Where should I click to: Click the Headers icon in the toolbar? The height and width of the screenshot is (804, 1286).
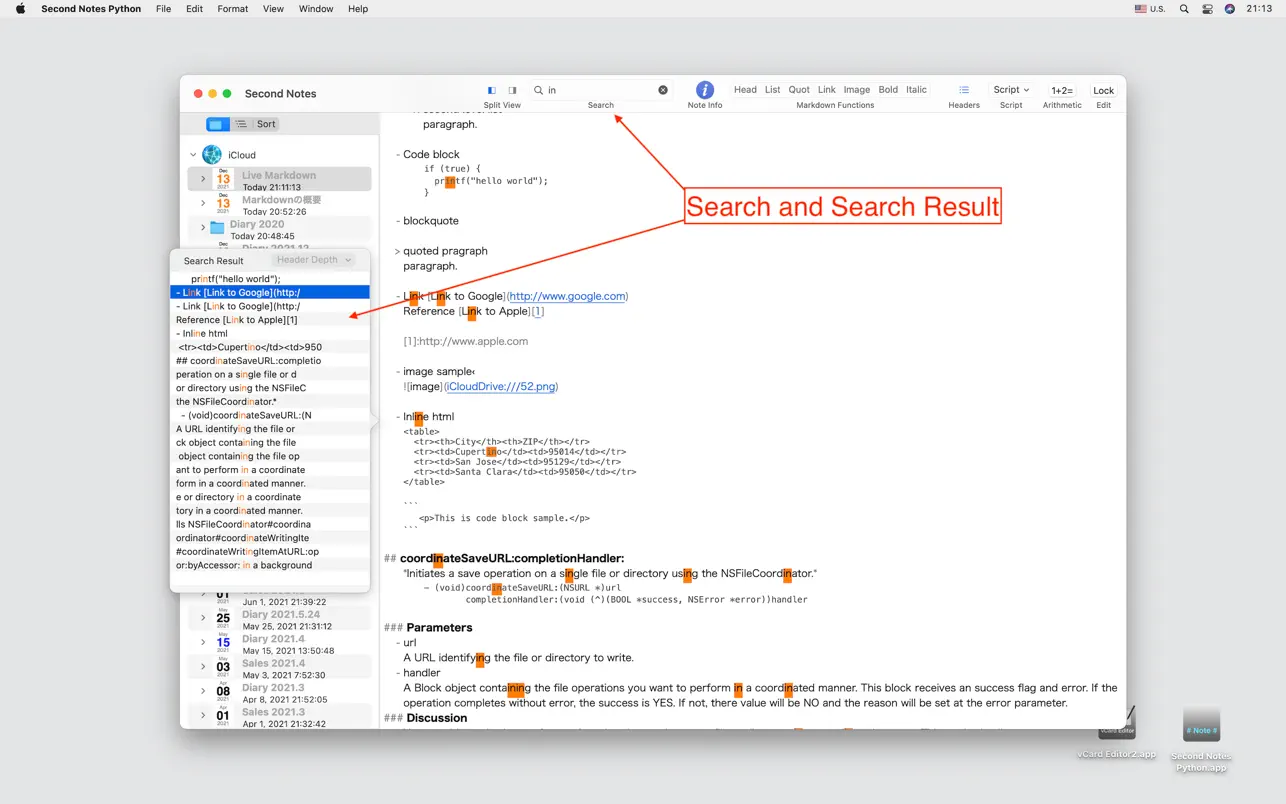[x=963, y=90]
